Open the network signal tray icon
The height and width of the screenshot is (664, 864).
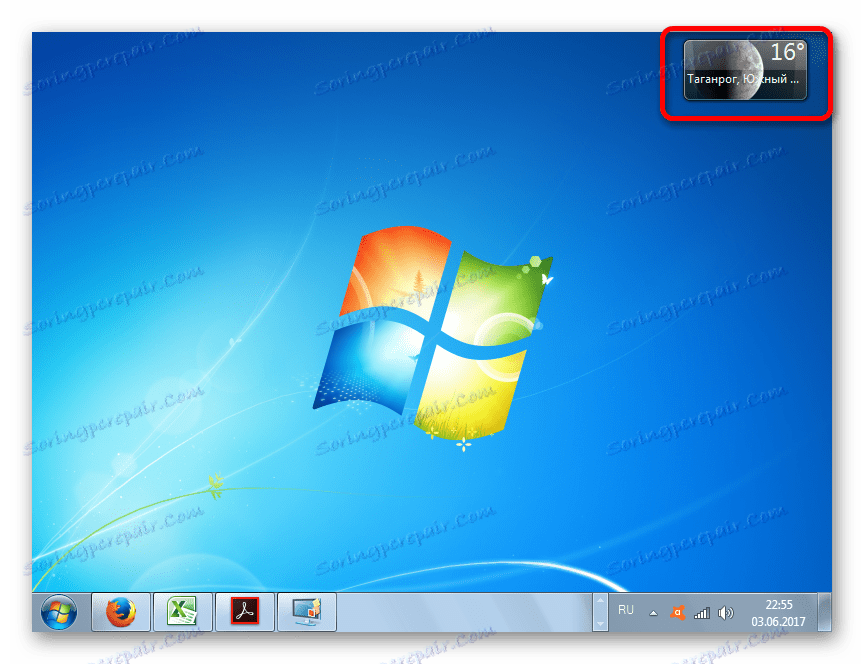(701, 613)
